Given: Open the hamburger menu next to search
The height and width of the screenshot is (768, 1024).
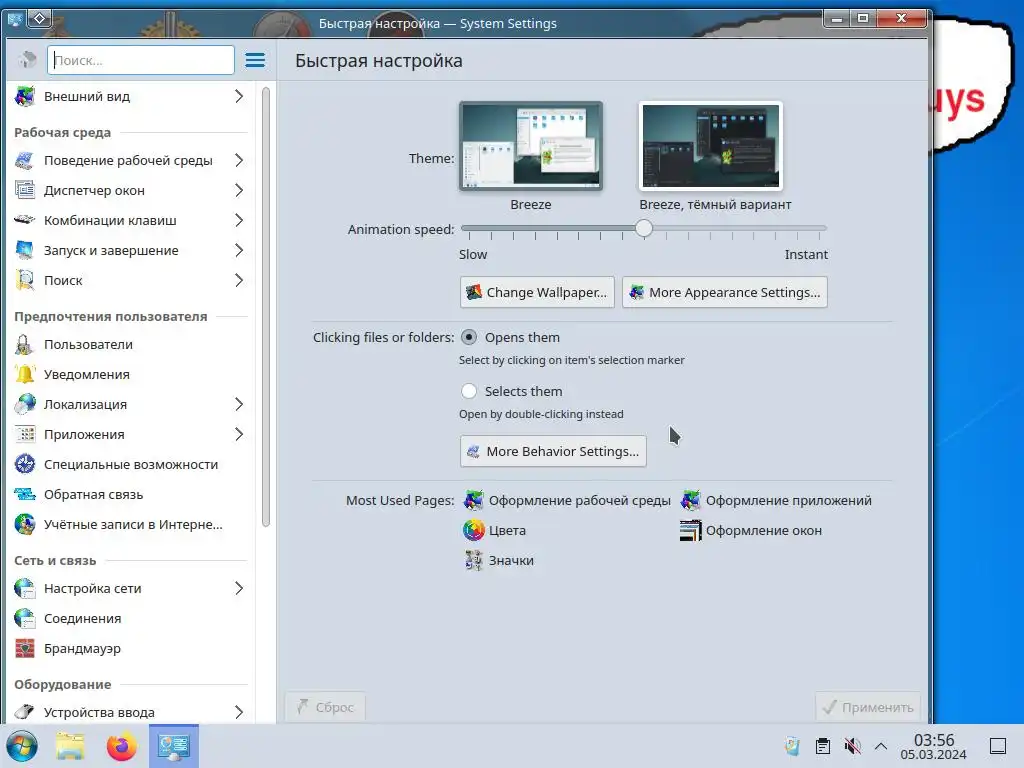Looking at the screenshot, I should click(255, 60).
